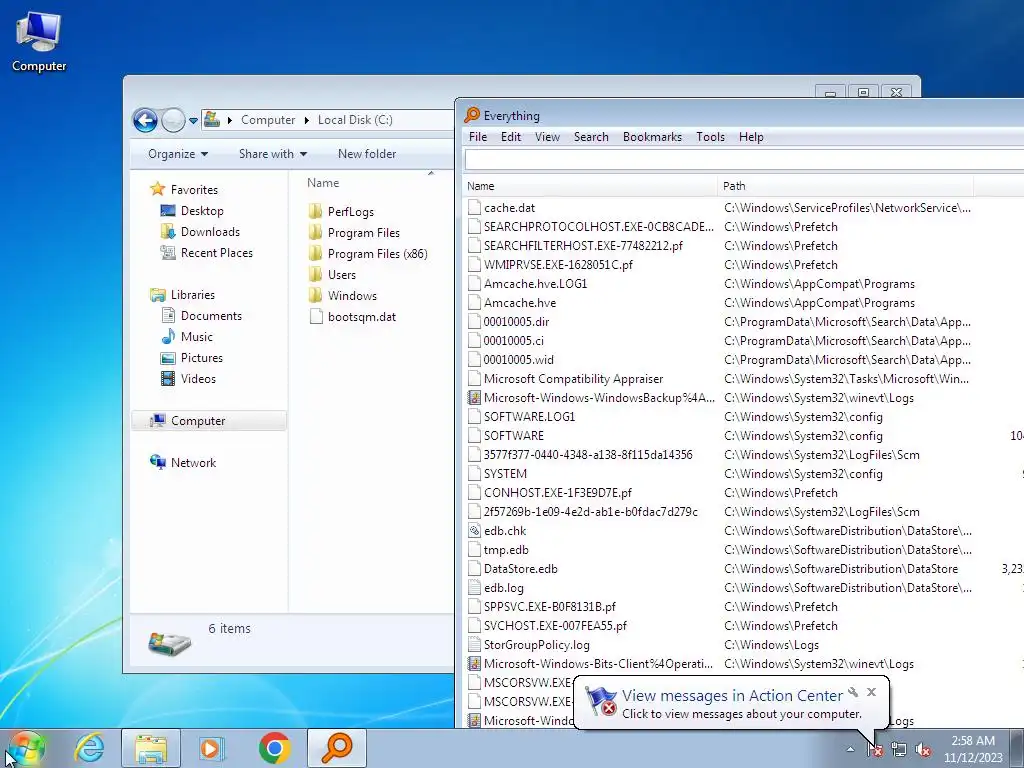Expand the arrow before Computer in breadcrumb
The image size is (1024, 768).
[230, 120]
